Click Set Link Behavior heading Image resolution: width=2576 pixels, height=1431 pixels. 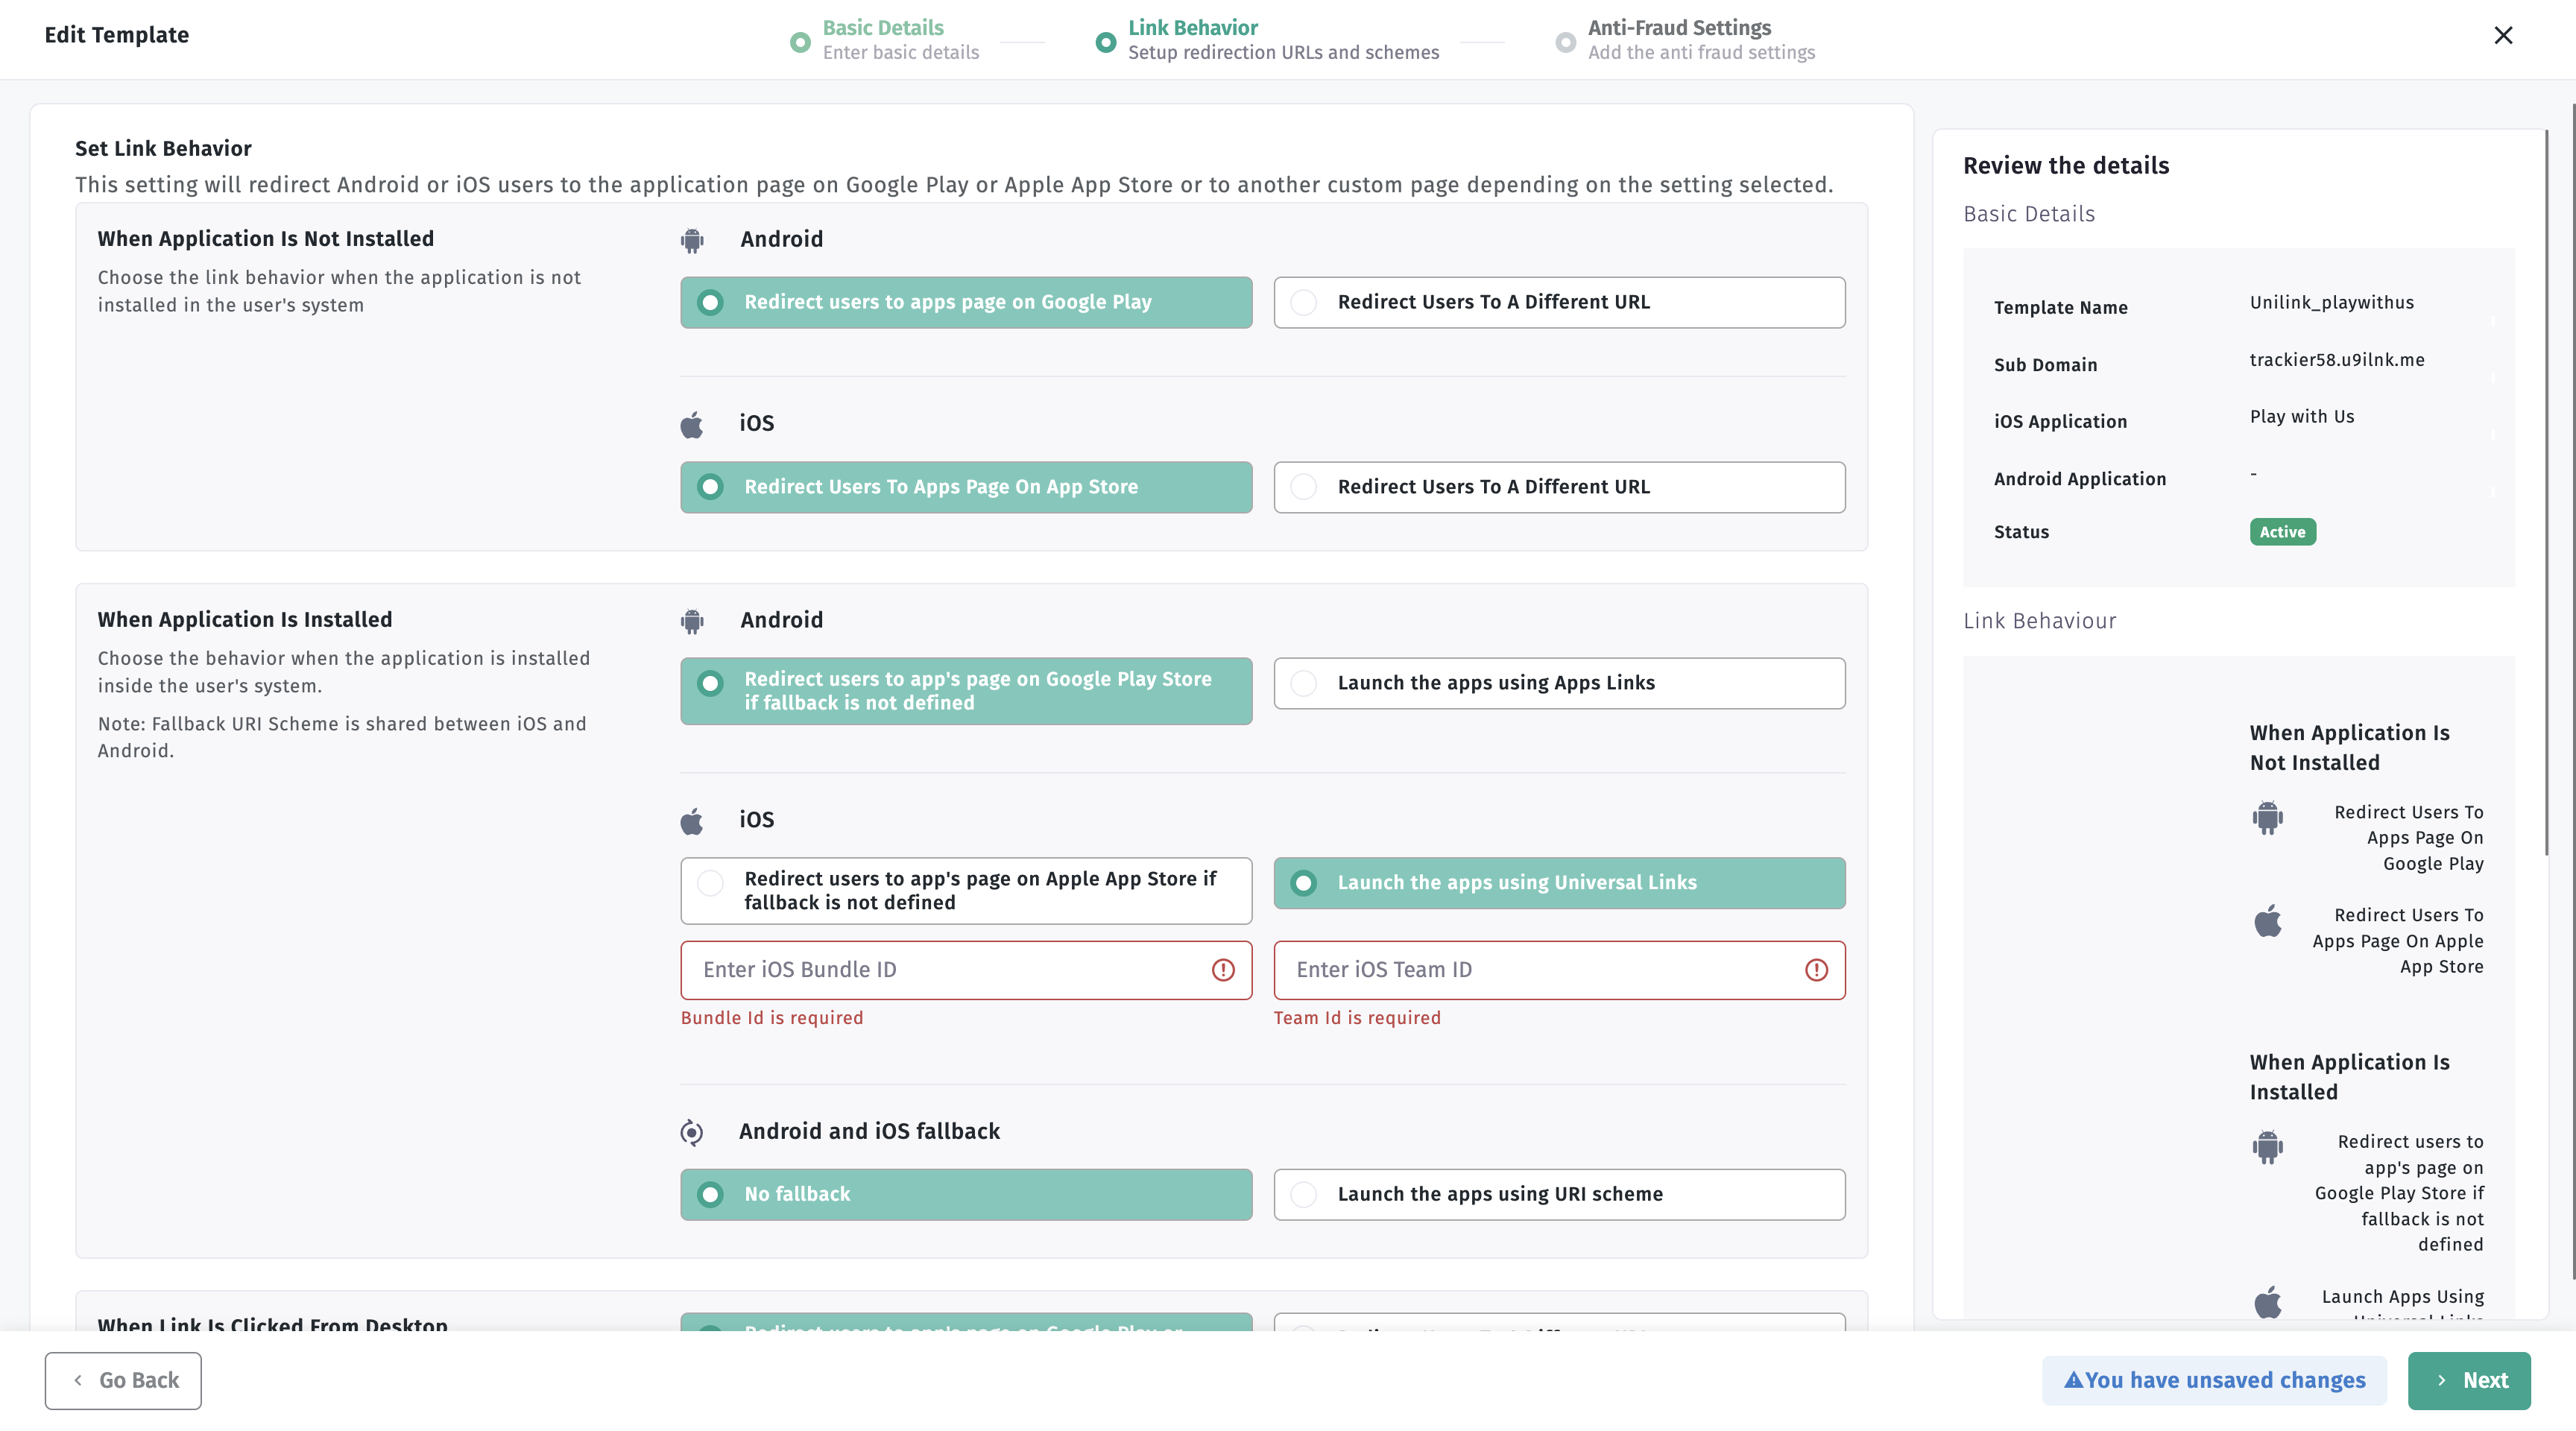pyautogui.click(x=163, y=148)
